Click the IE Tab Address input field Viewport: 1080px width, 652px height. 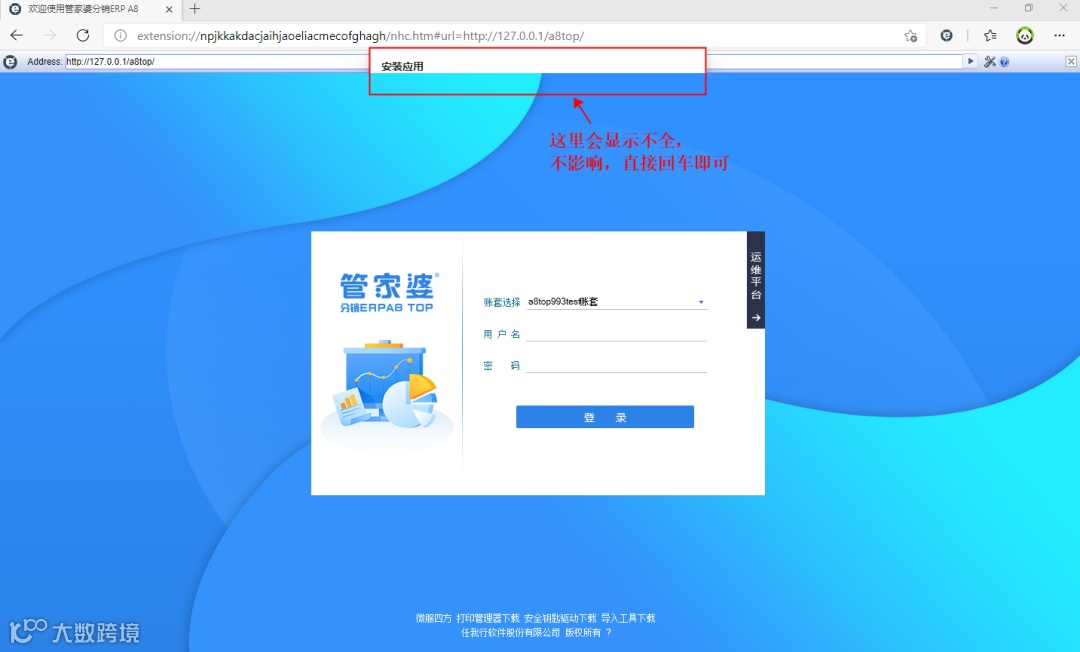click(513, 61)
